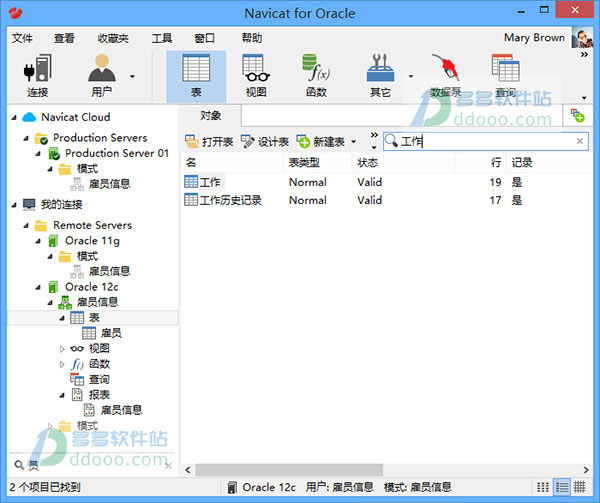Clear the 工作 search filter
This screenshot has width=600, height=503.
point(580,141)
